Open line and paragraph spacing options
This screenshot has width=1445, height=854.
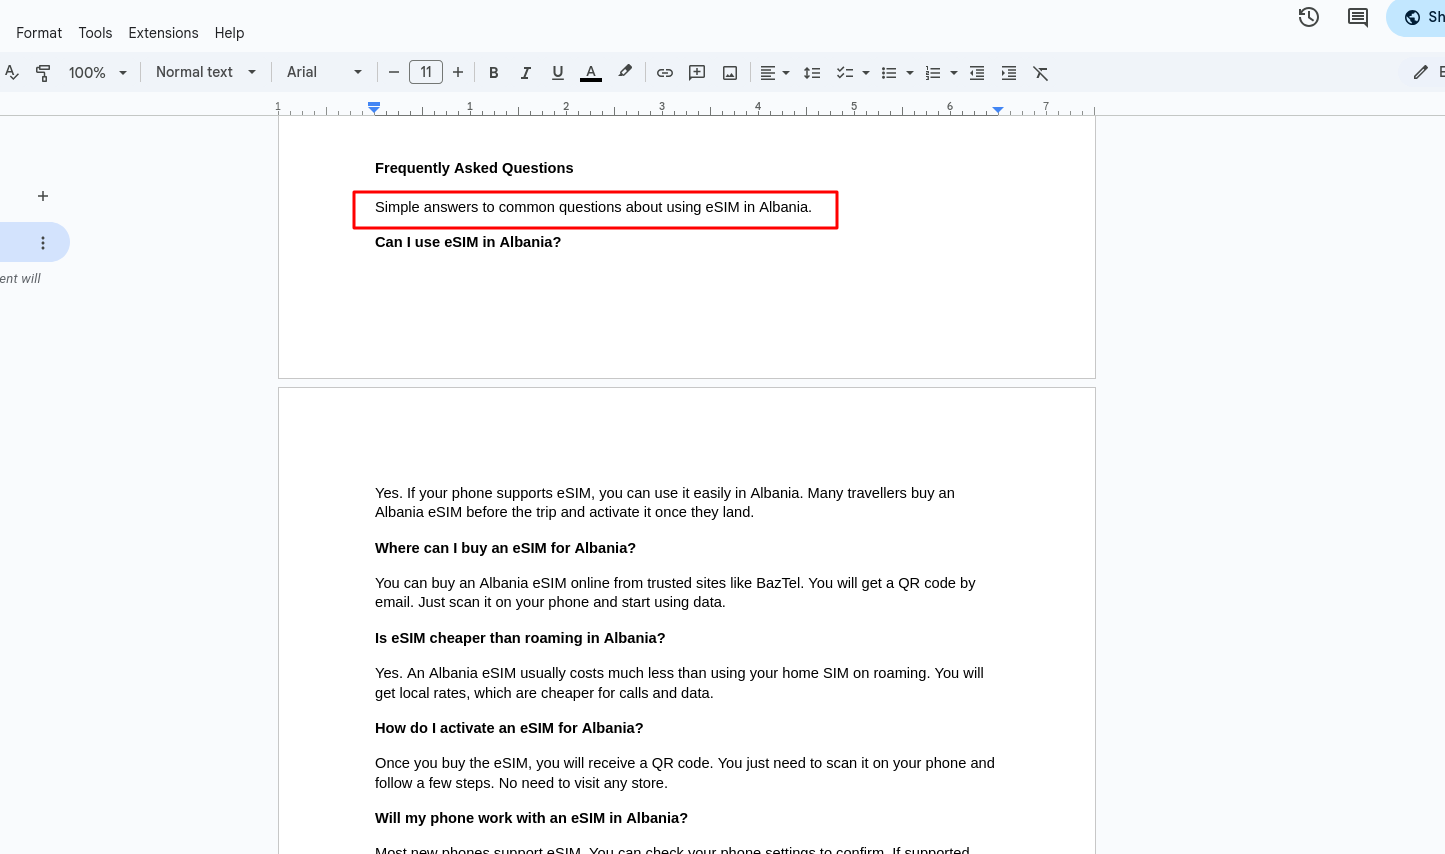click(x=812, y=73)
